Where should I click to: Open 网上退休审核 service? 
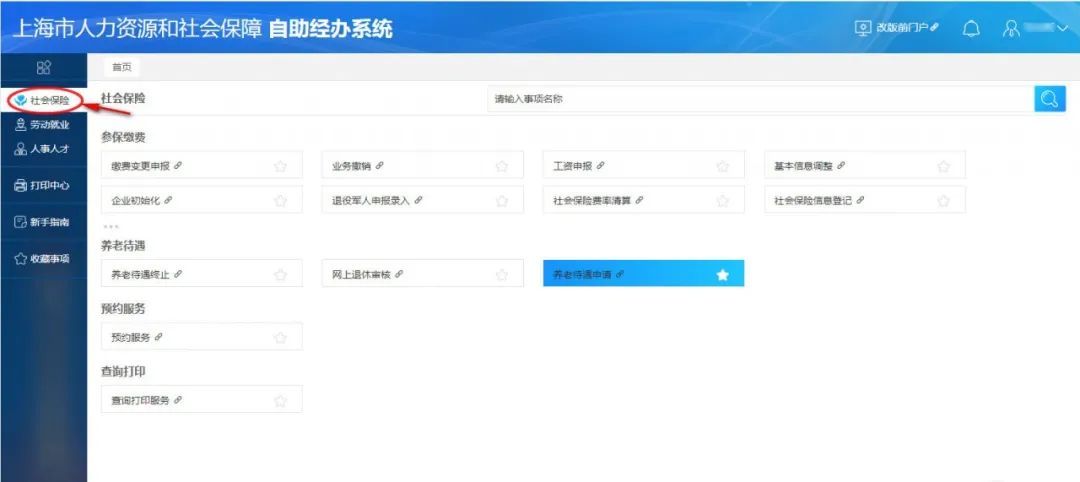pos(423,273)
